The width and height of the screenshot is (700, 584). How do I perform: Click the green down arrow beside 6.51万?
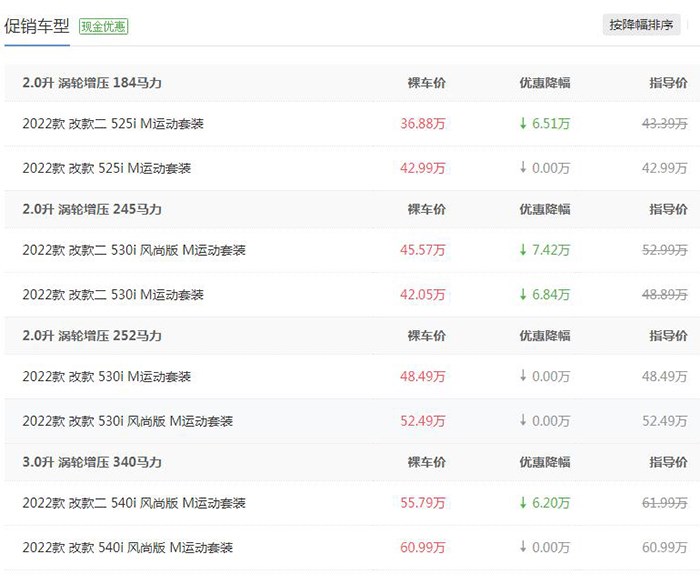[523, 123]
